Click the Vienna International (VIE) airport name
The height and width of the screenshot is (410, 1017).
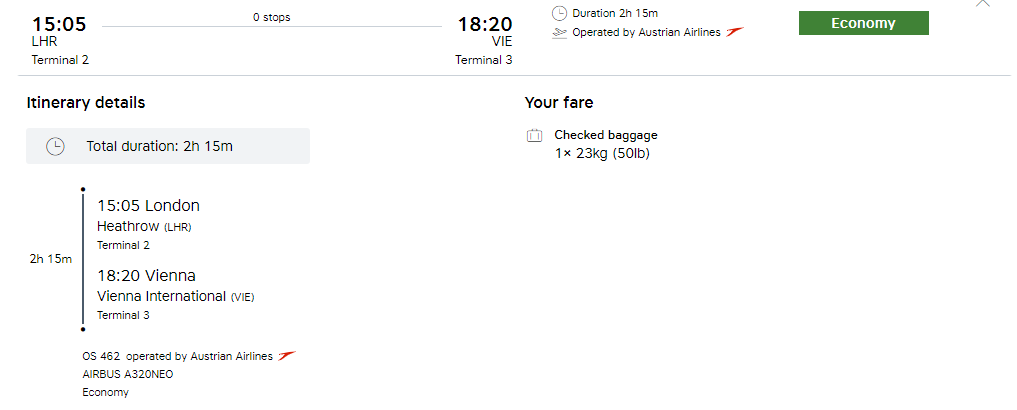coord(174,296)
